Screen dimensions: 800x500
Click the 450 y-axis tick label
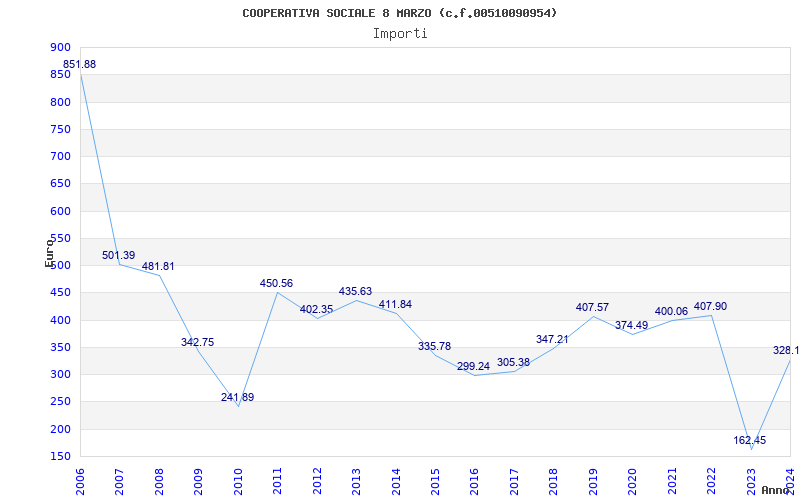point(60,293)
